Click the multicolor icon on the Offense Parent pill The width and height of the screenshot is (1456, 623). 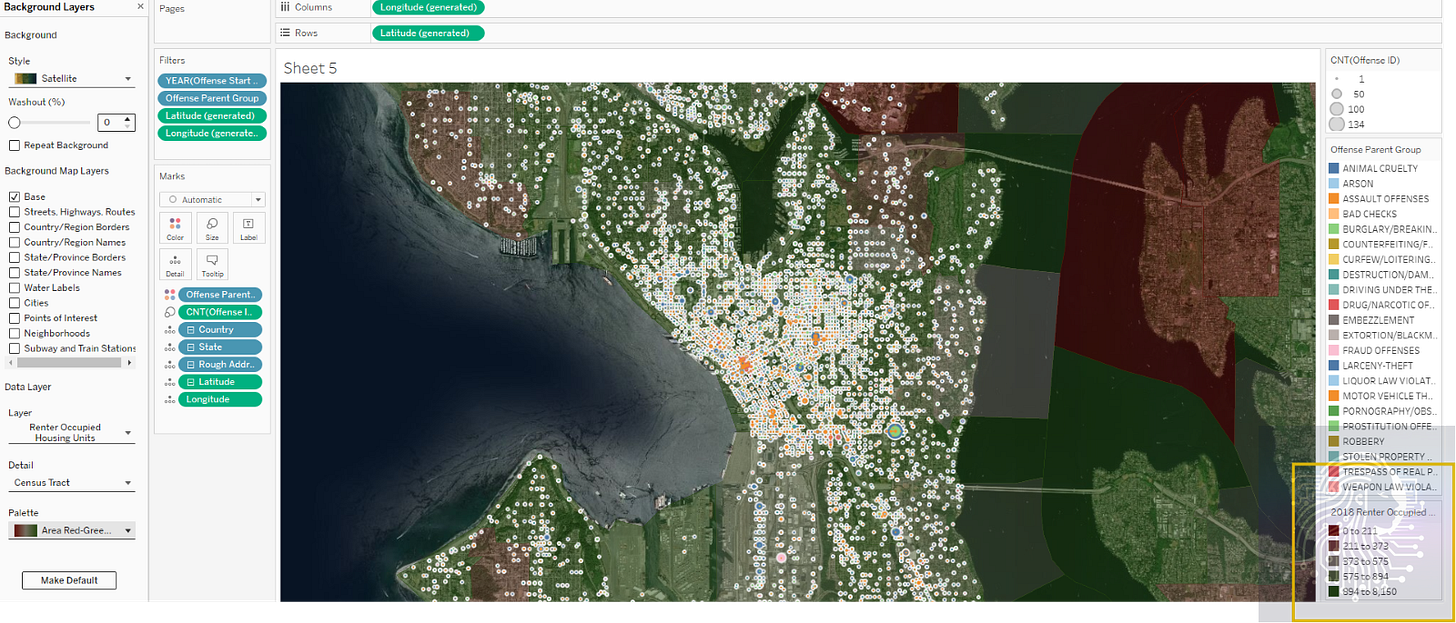[x=167, y=294]
